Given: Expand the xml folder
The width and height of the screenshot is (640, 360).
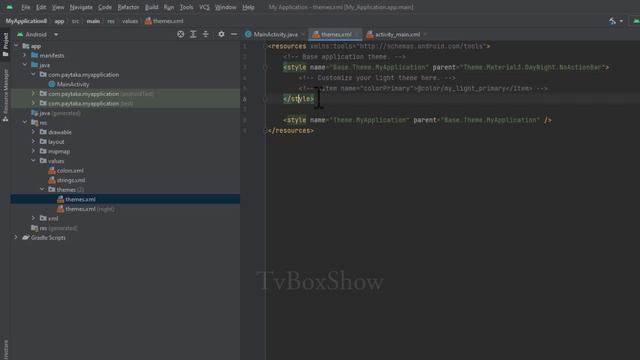Looking at the screenshot, I should (x=33, y=218).
